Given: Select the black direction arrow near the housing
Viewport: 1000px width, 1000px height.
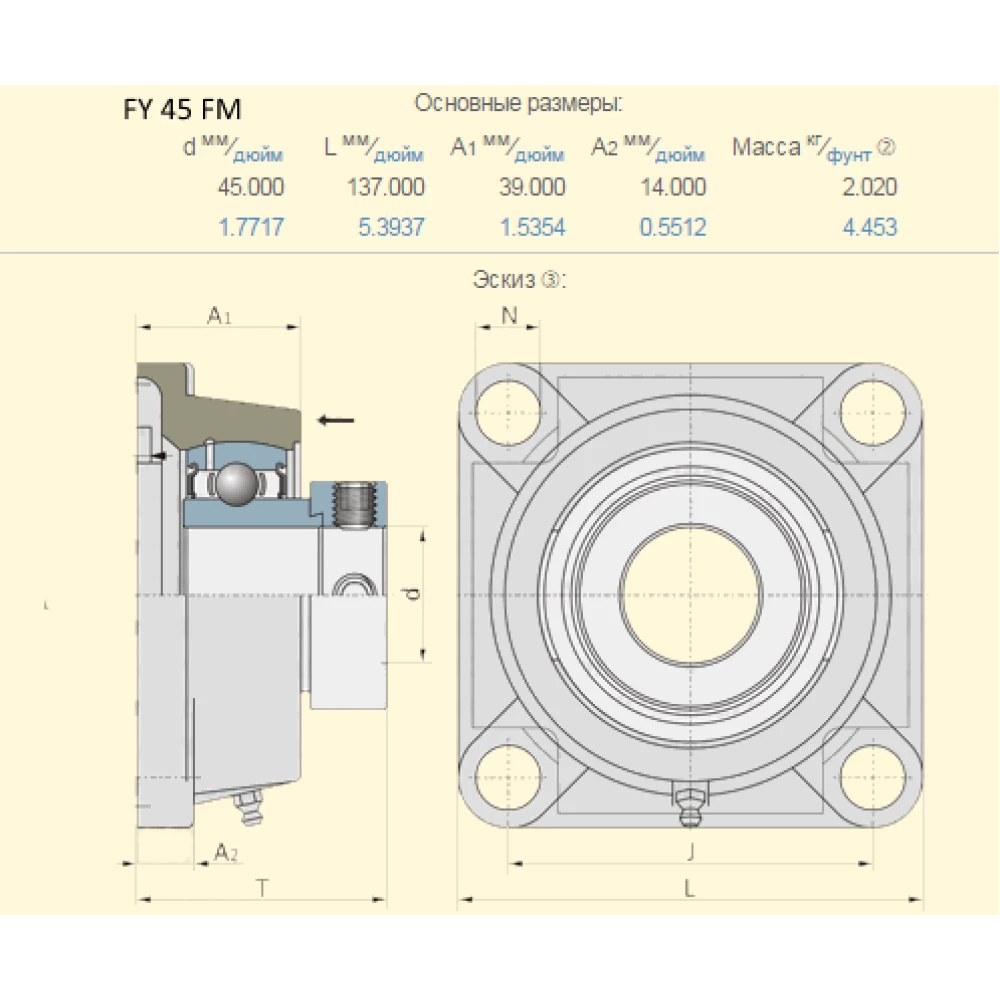Looking at the screenshot, I should 336,420.
